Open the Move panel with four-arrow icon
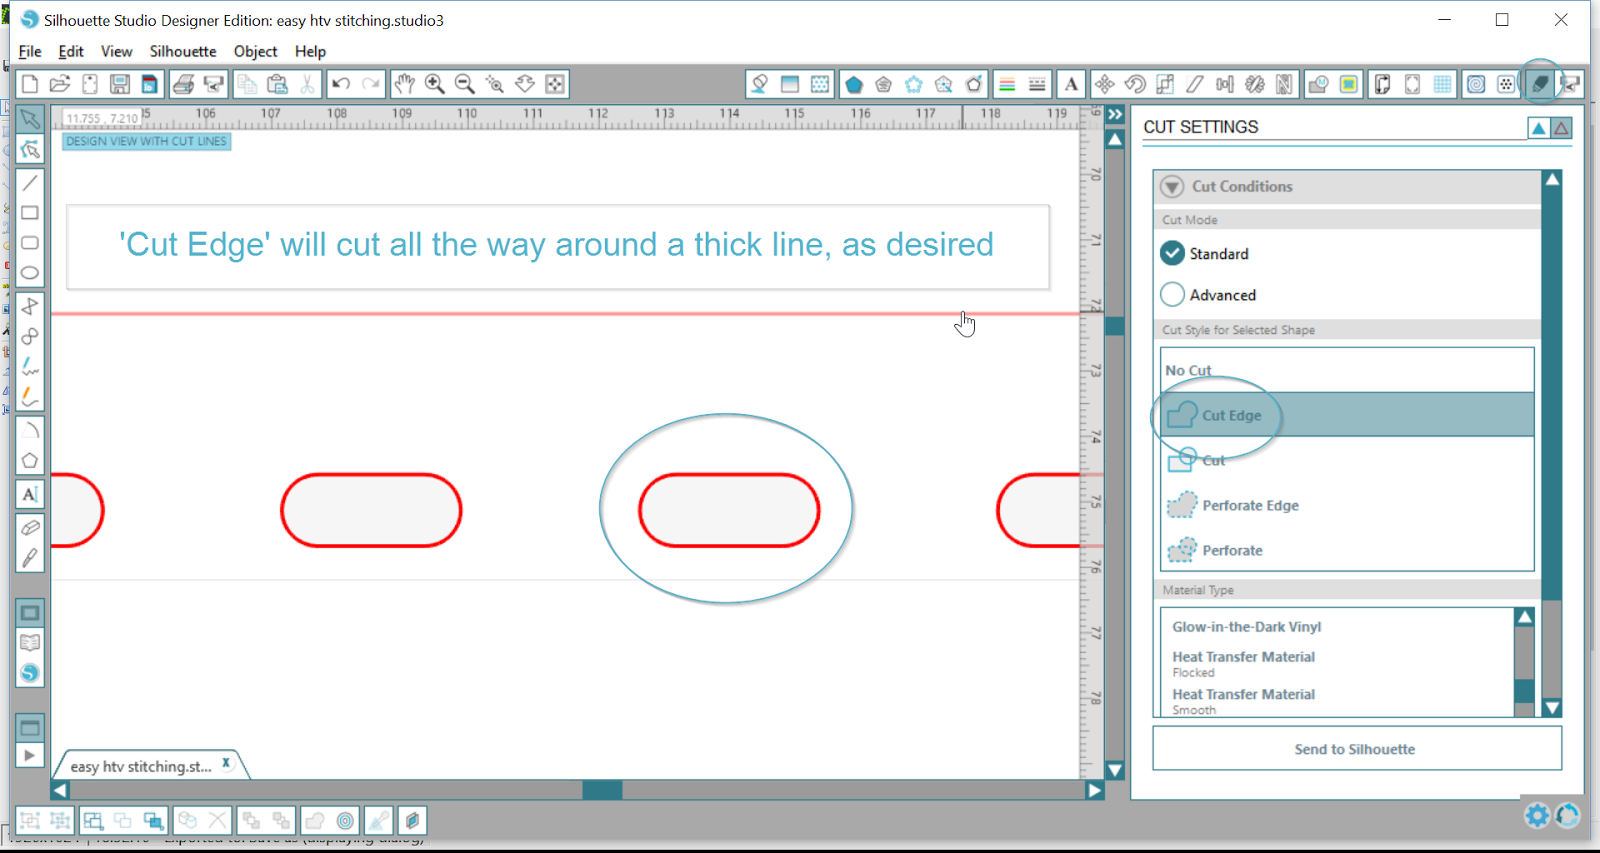Viewport: 1600px width, 853px height. point(1104,84)
